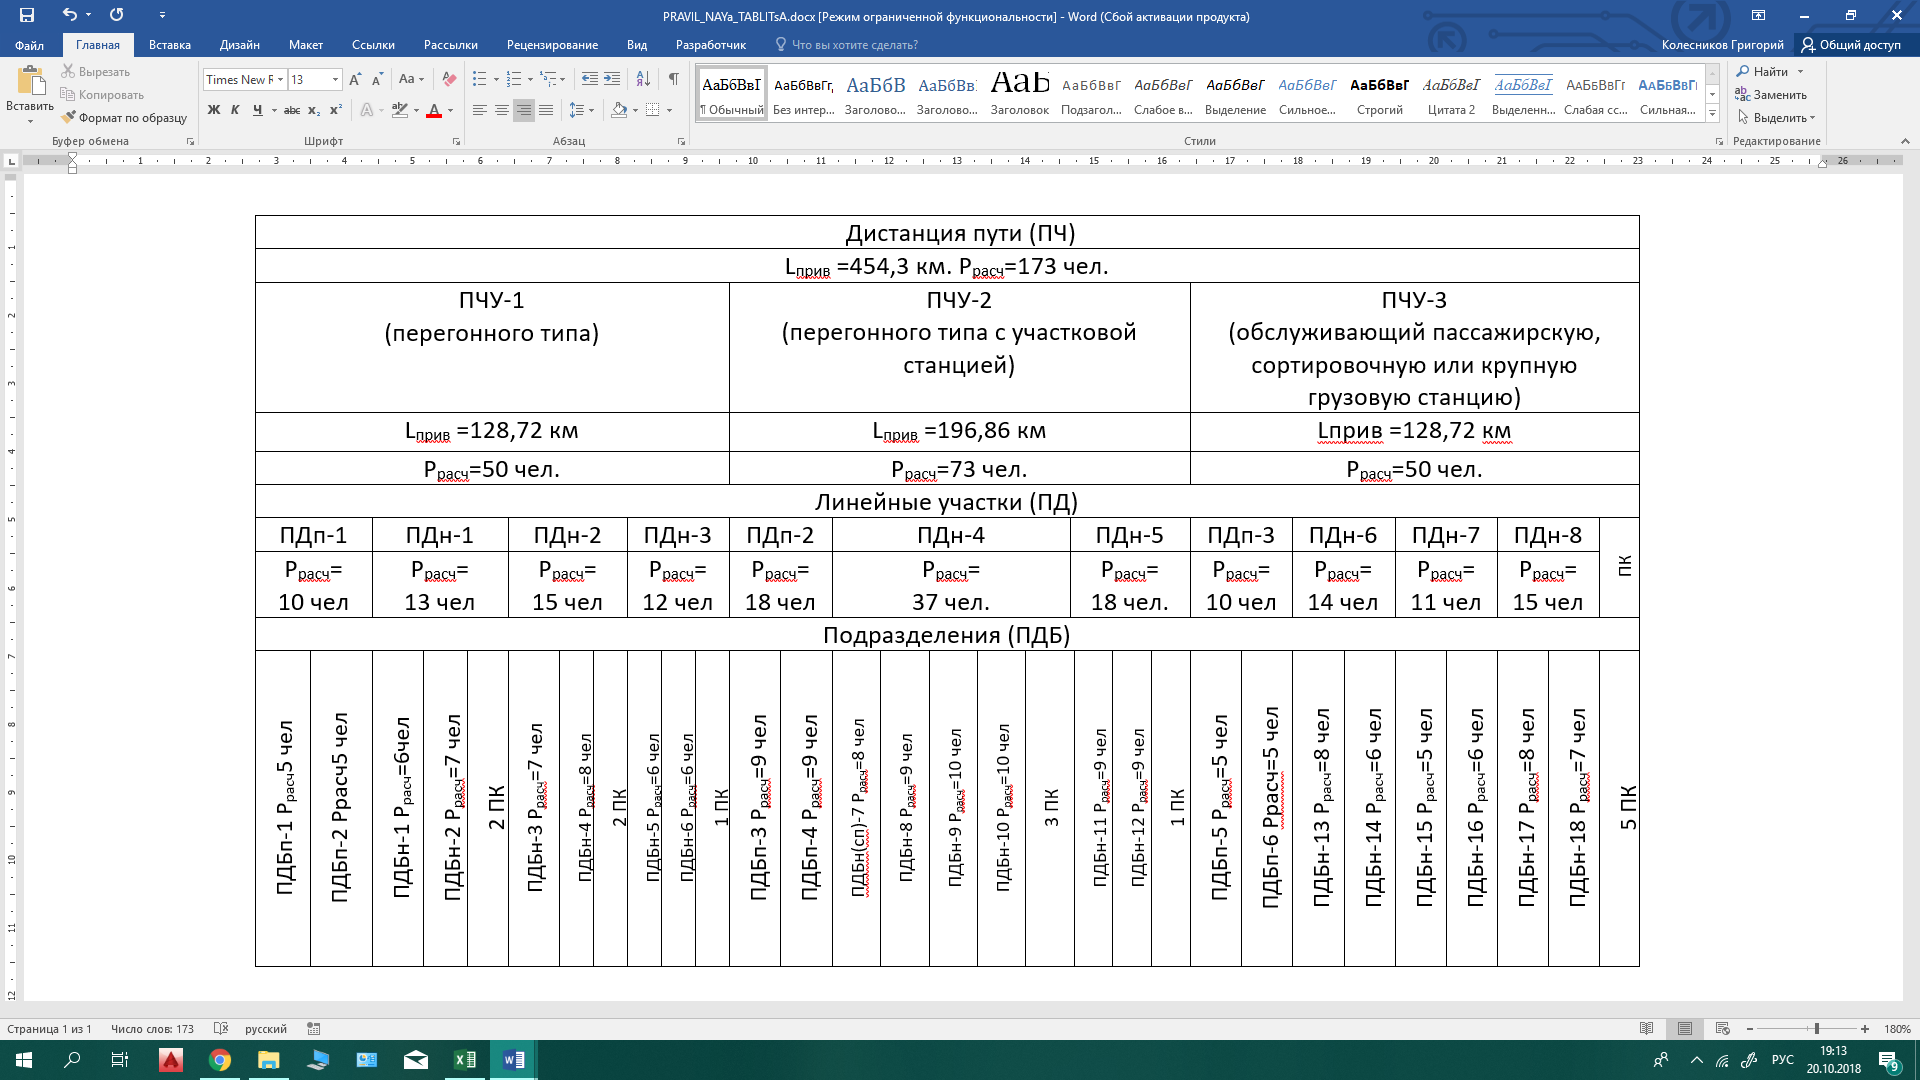
Task: Switch to Web Layout view in status bar
Action: (1722, 1028)
